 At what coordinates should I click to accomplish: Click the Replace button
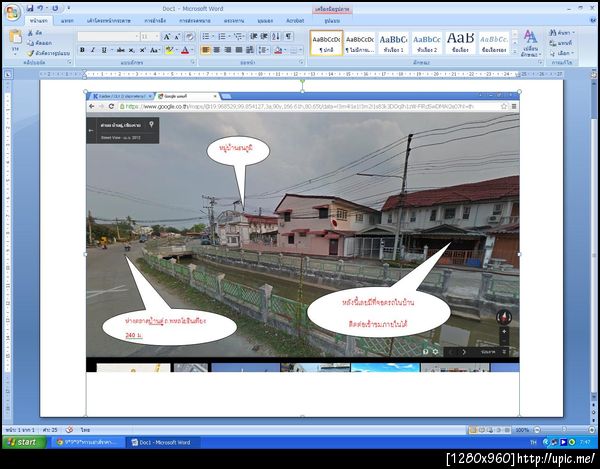[x=561, y=43]
